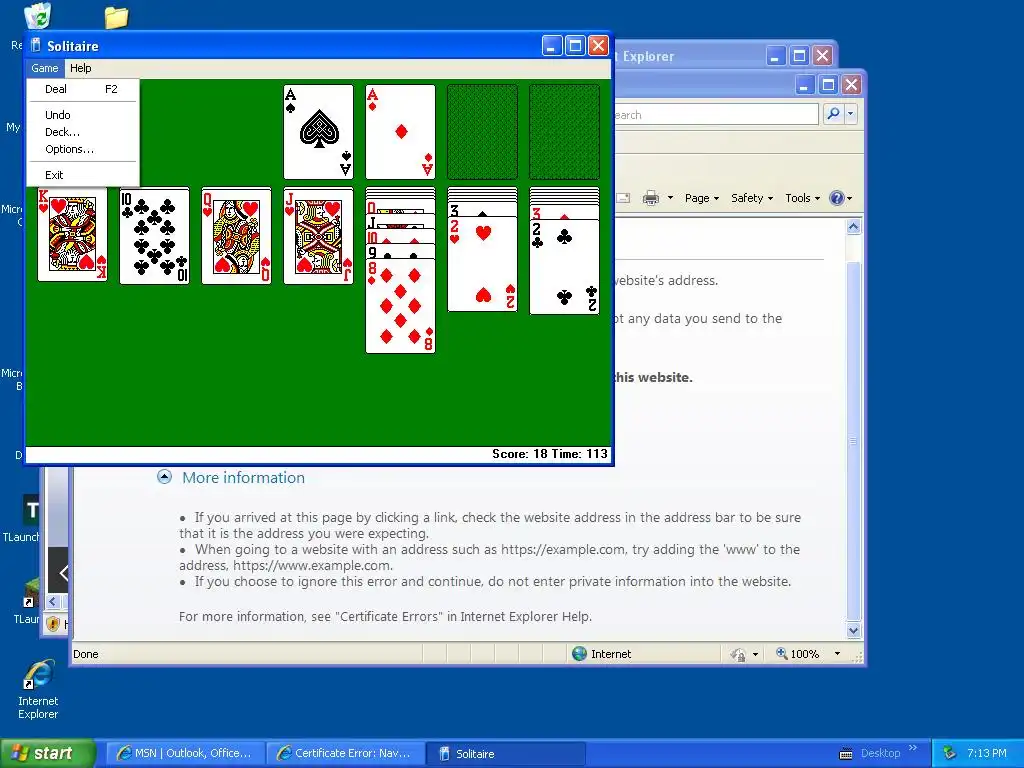Image resolution: width=1024 pixels, height=768 pixels.
Task: Click the Score: 18 Time: 113 status text
Action: (550, 454)
